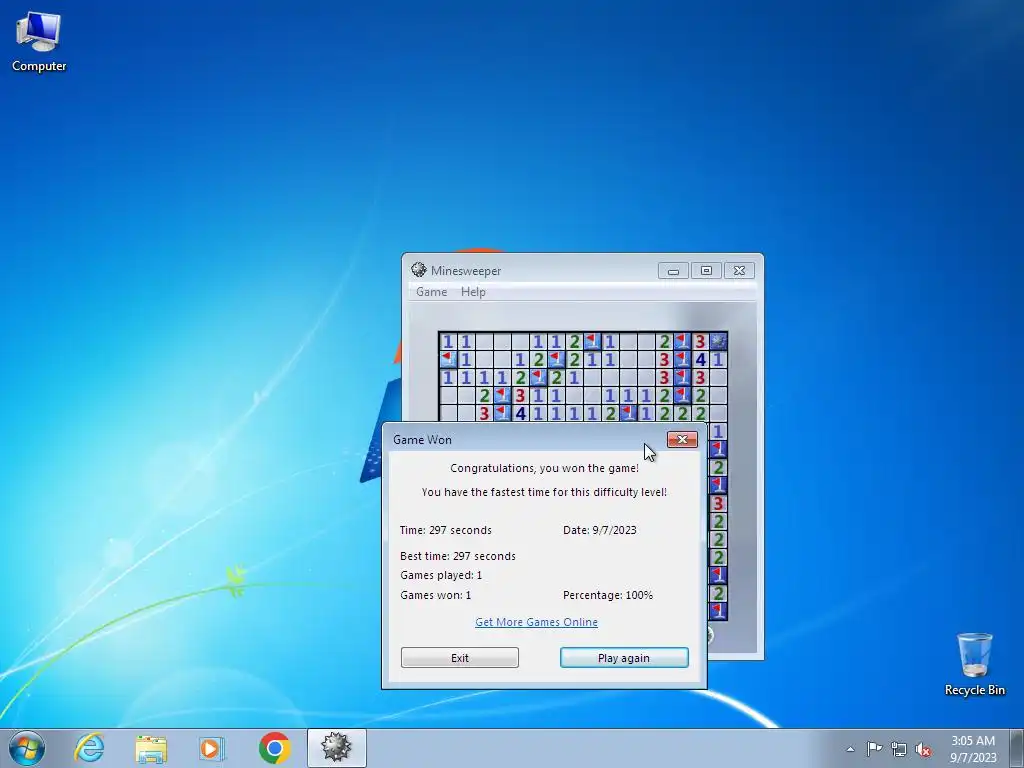
Task: Click the muted volume speaker tray icon
Action: coord(923,749)
